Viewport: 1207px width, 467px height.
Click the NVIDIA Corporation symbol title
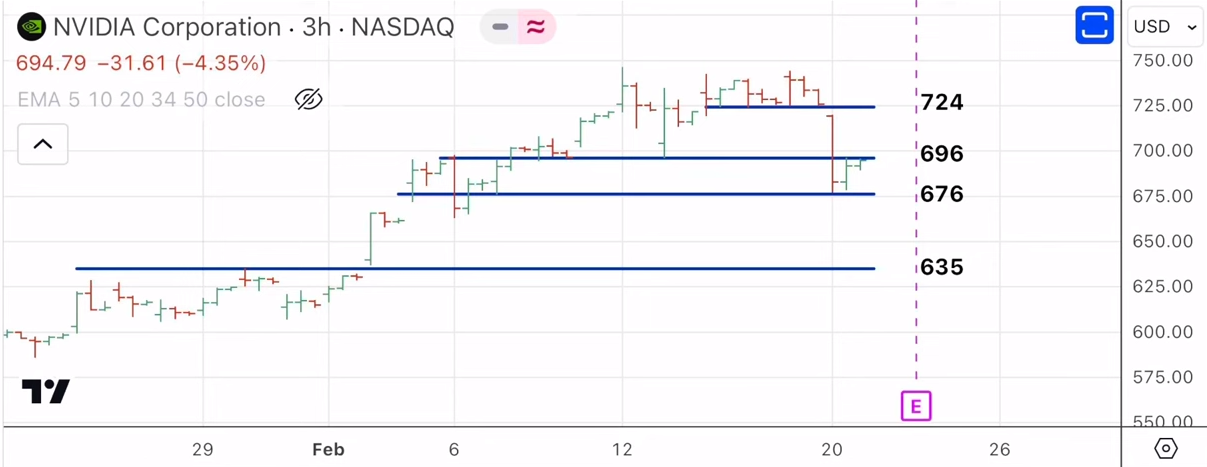[x=167, y=27]
